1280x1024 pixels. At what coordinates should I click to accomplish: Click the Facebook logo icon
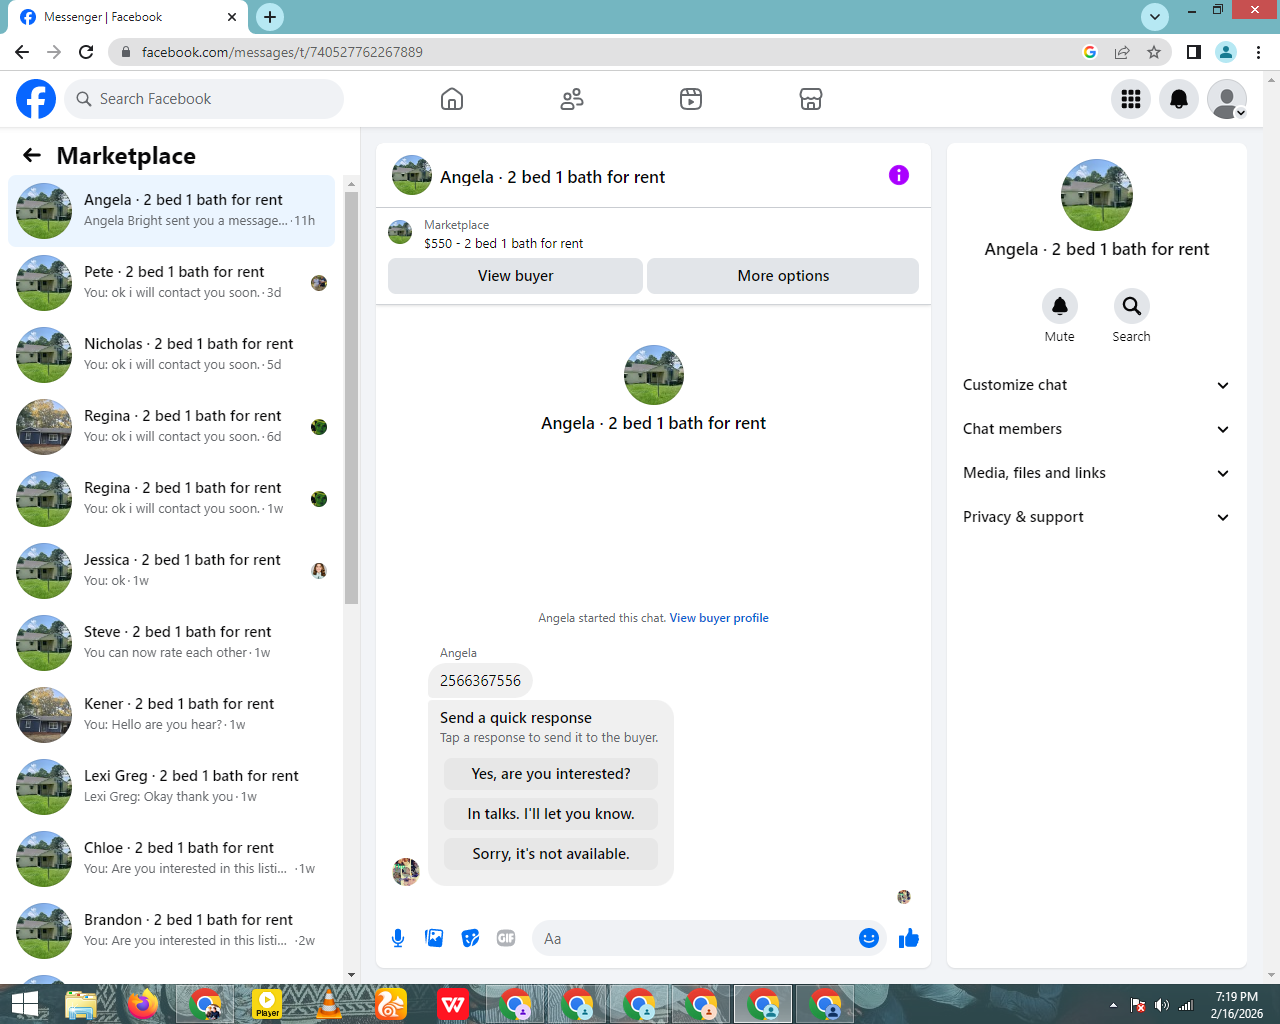coord(36,99)
